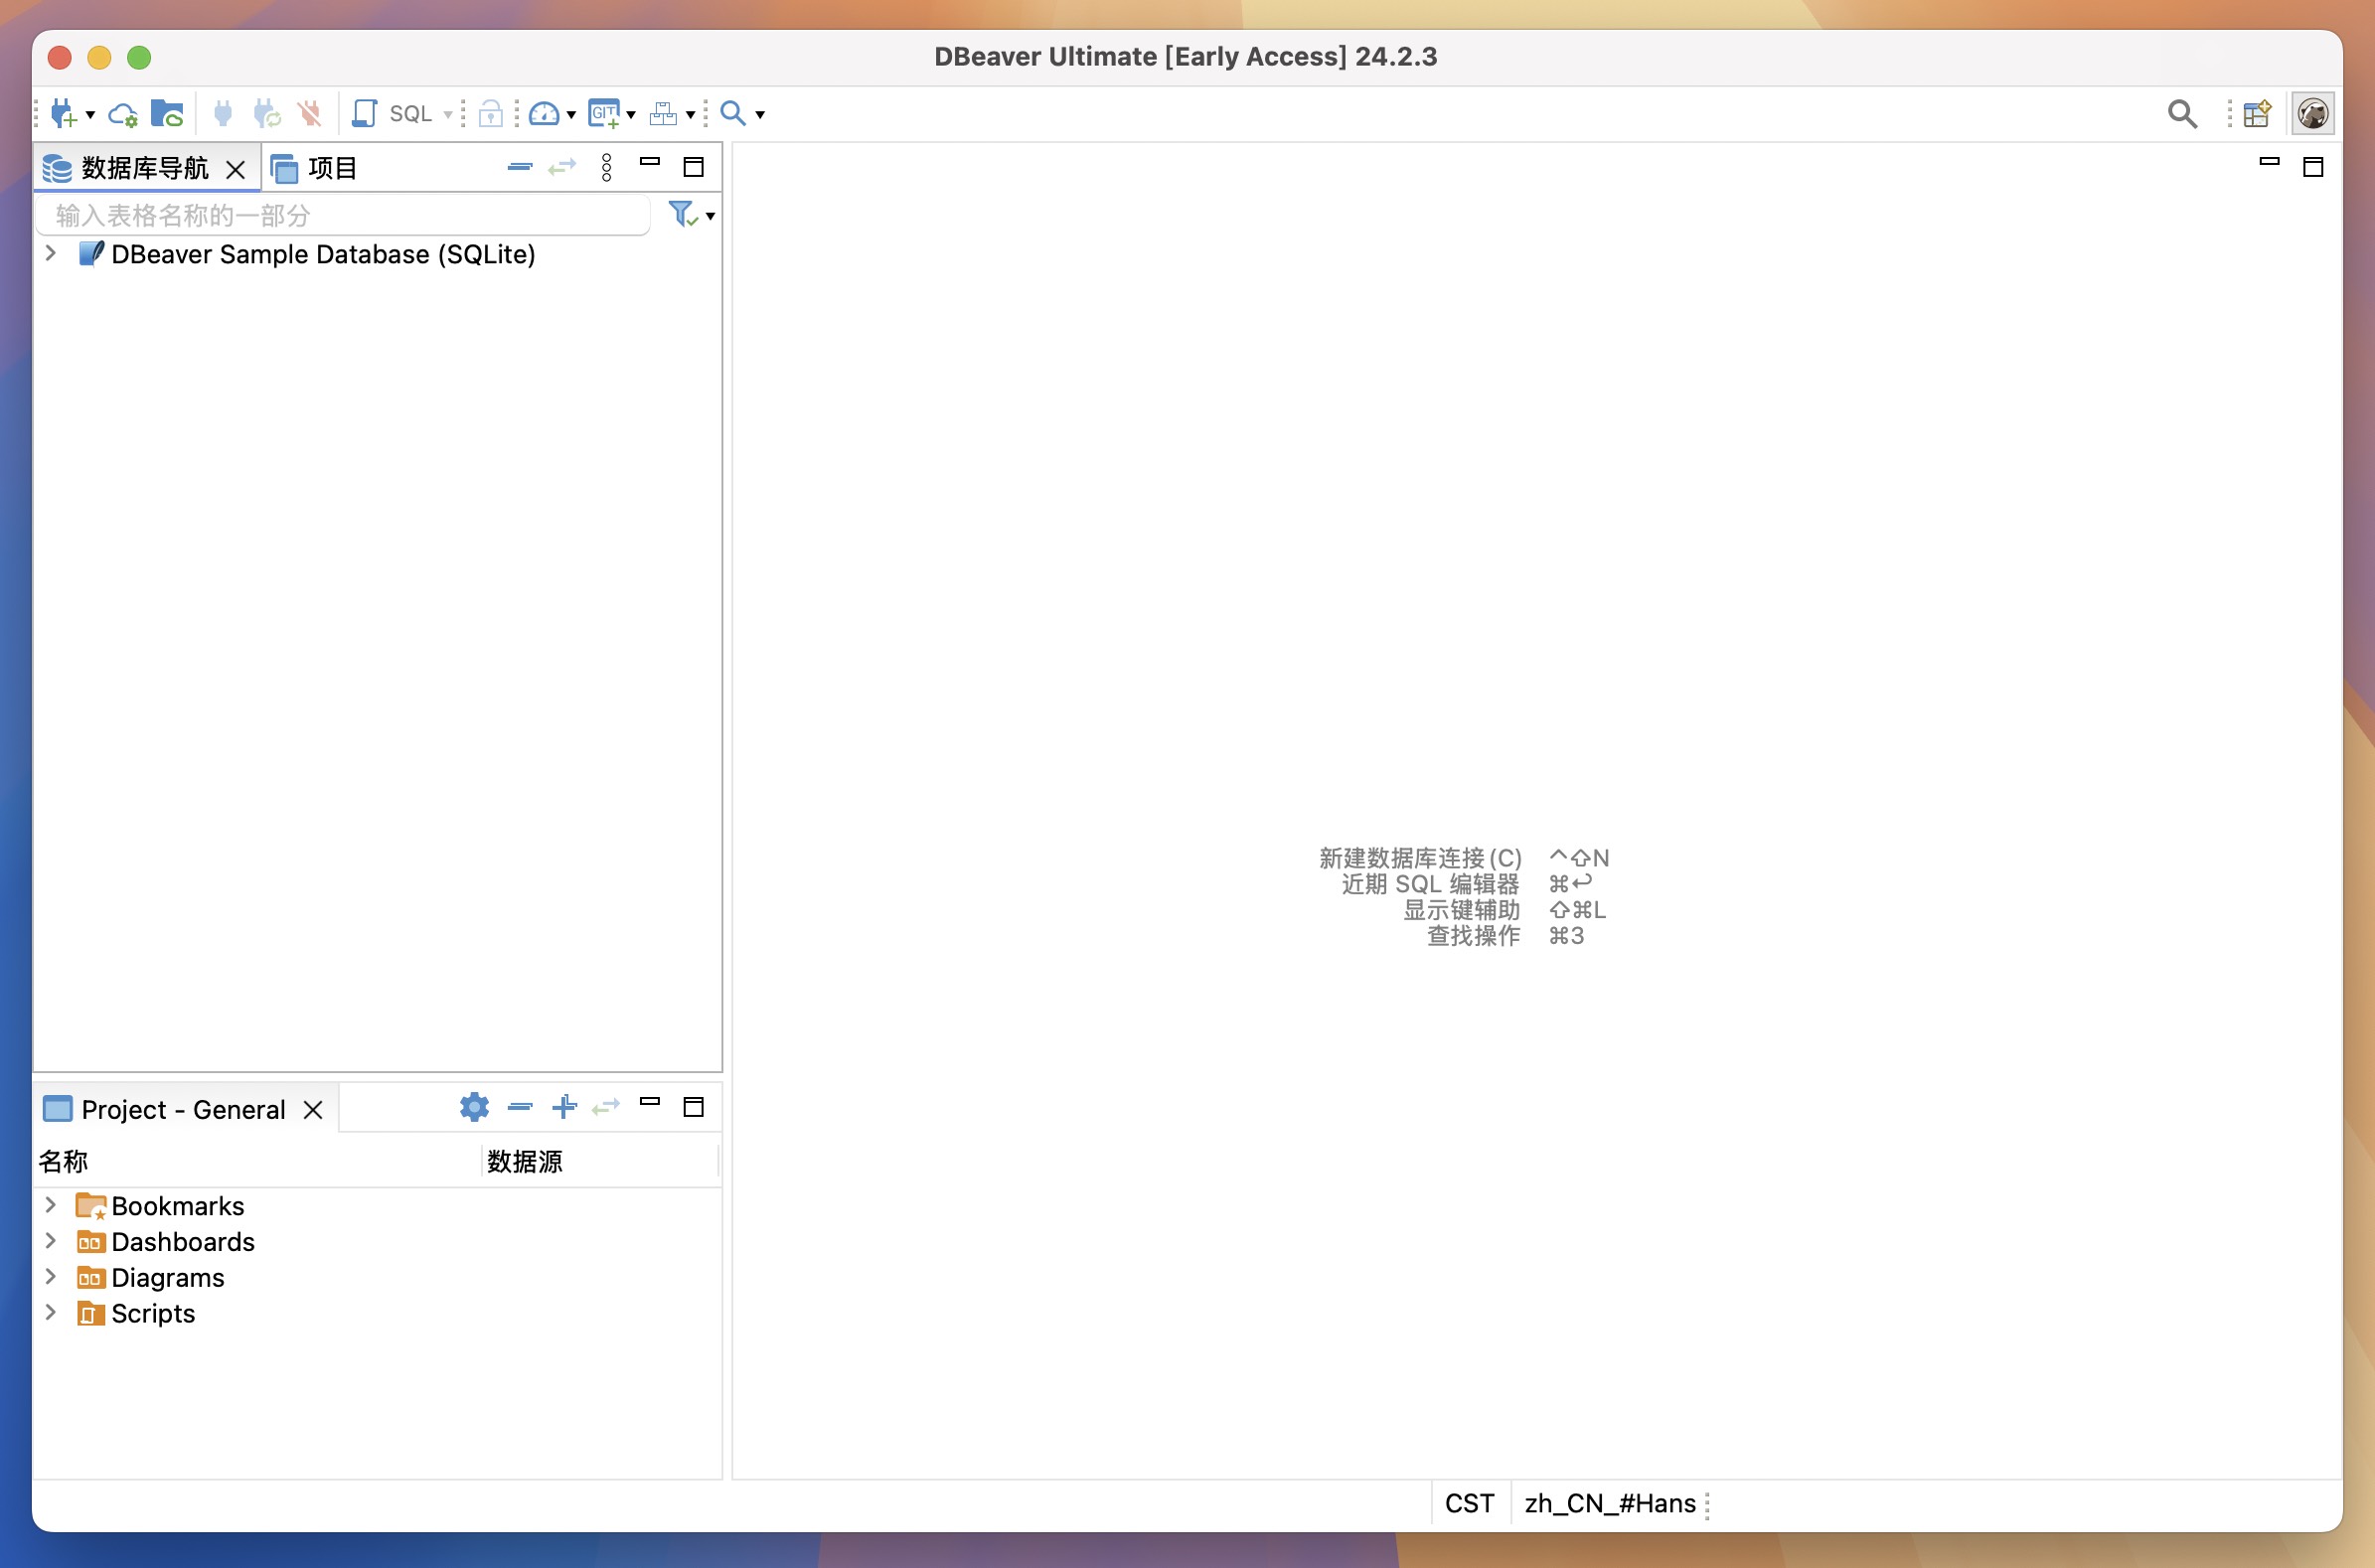This screenshot has width=2375, height=1568.
Task: Minimize the database navigator panel
Action: click(x=649, y=161)
